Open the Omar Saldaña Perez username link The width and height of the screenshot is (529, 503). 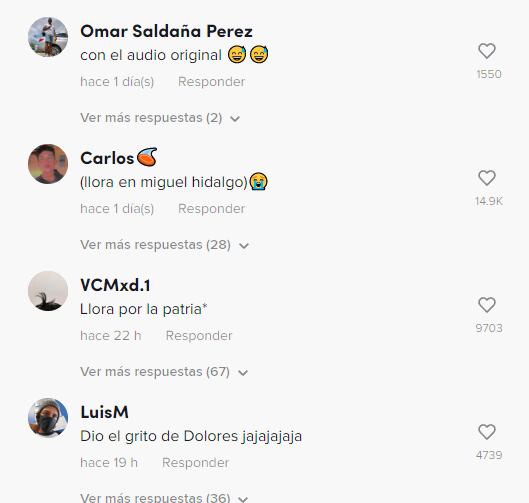(166, 31)
